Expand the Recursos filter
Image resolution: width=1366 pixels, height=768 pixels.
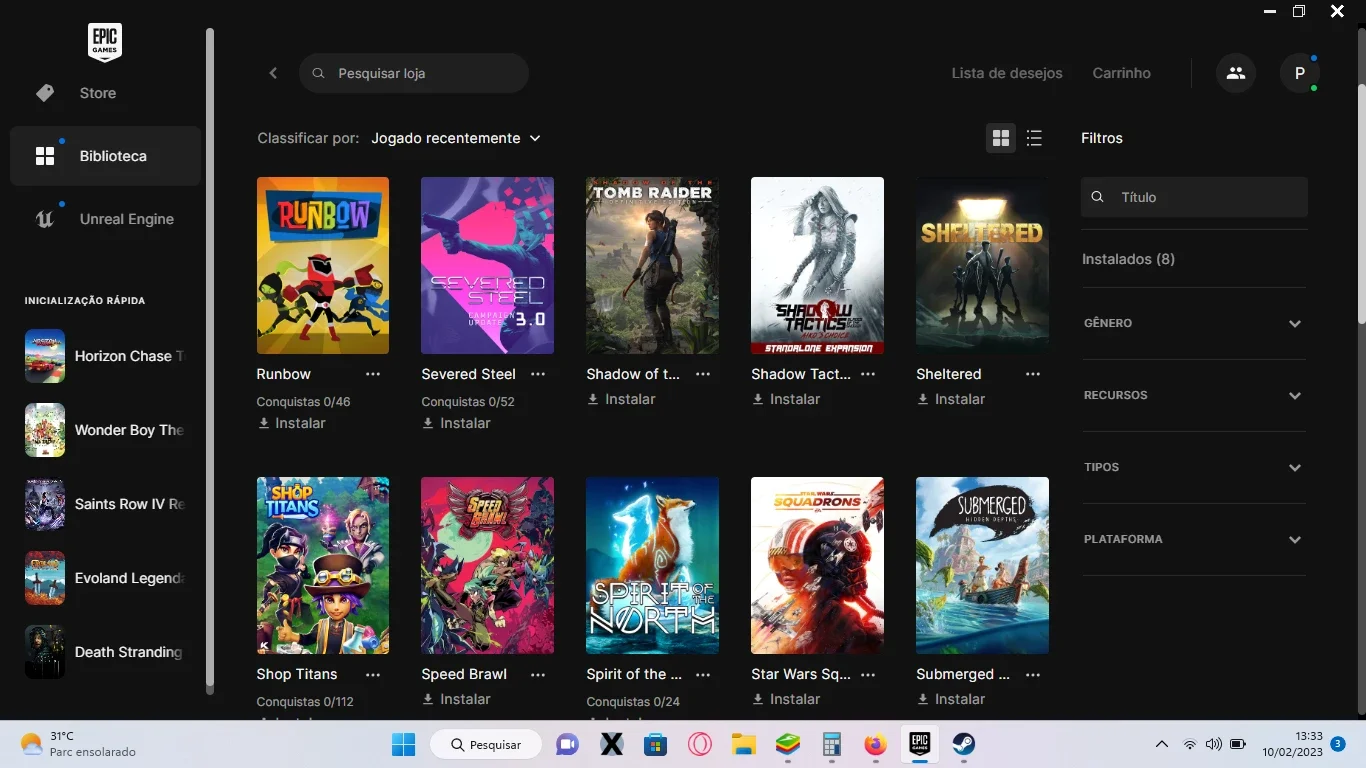point(1194,395)
